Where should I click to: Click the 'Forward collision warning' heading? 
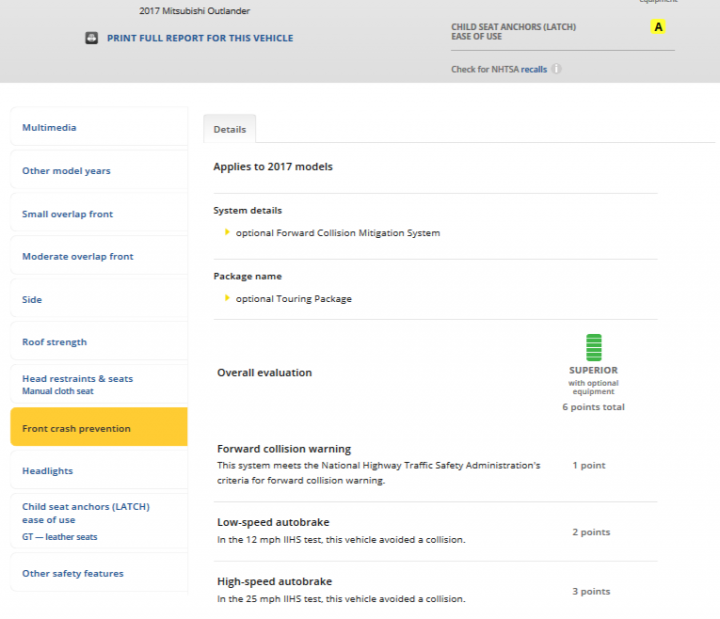284,449
